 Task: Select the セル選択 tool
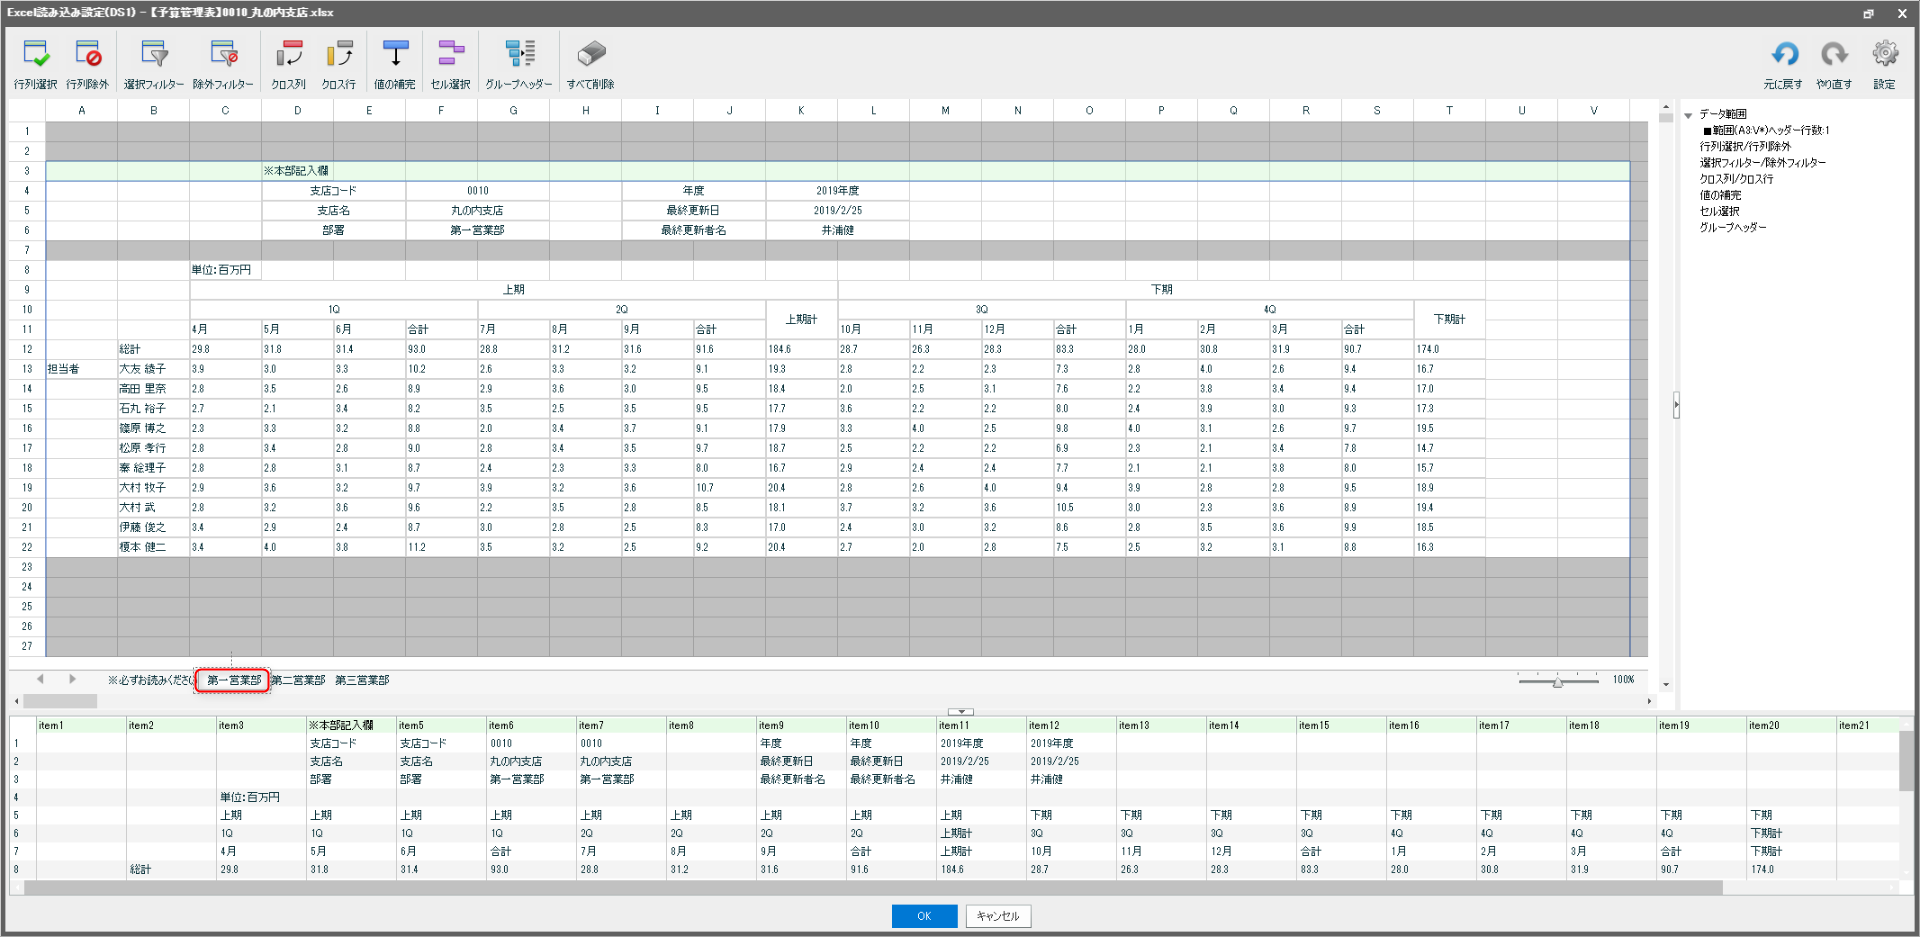click(x=450, y=62)
